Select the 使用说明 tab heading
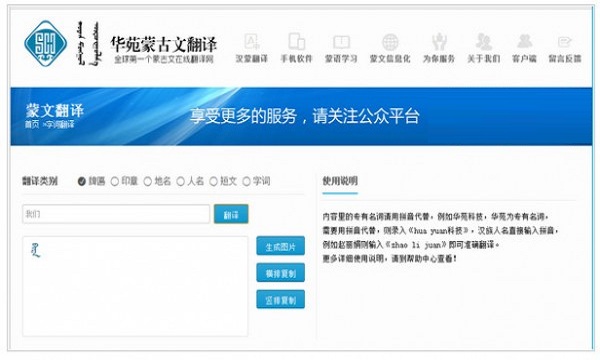Viewport: 600px width, 360px height. click(x=340, y=181)
